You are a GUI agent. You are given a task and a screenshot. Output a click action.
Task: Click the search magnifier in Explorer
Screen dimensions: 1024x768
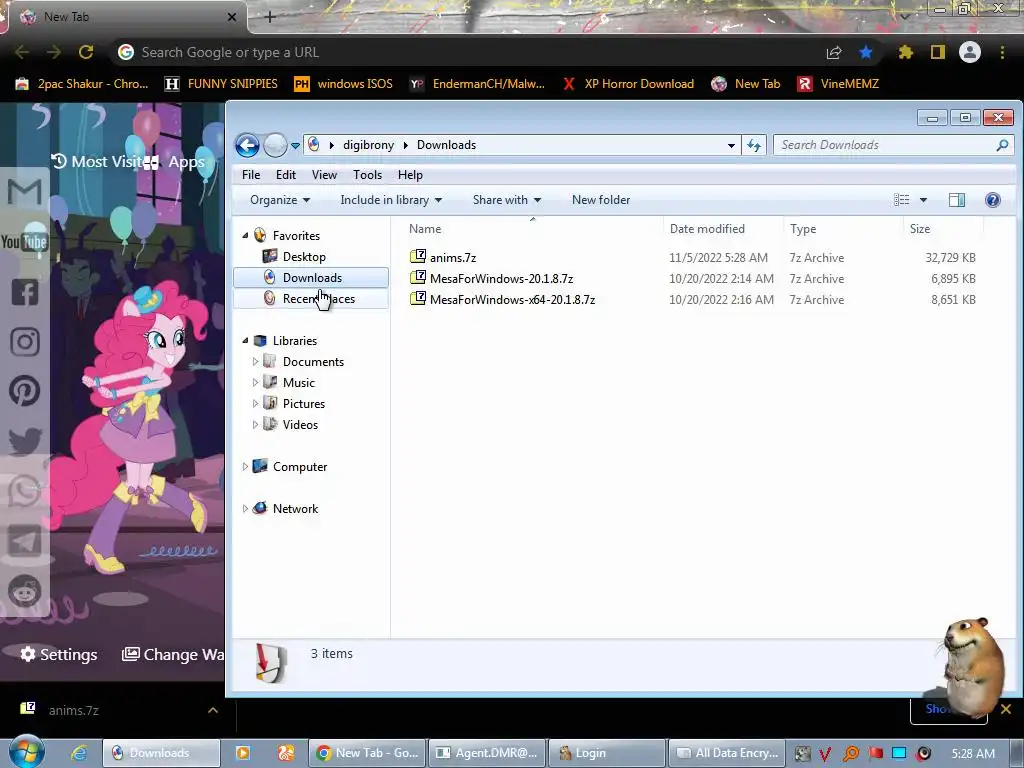(1002, 145)
